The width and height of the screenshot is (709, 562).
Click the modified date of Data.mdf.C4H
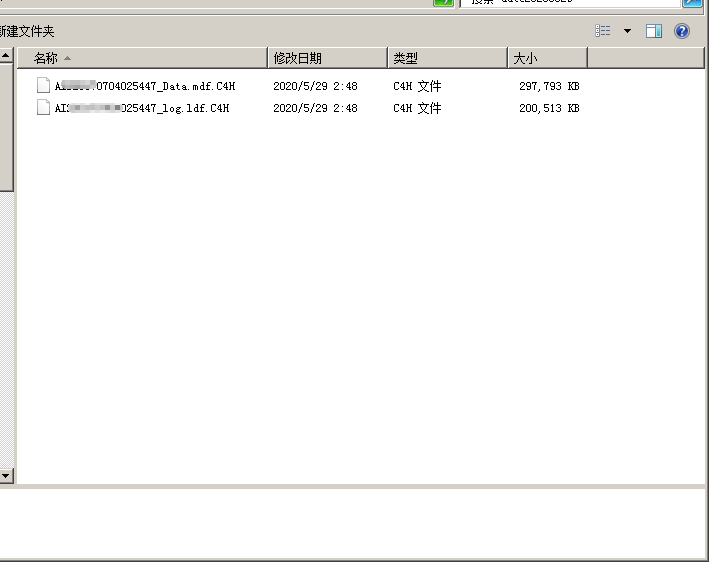point(315,86)
